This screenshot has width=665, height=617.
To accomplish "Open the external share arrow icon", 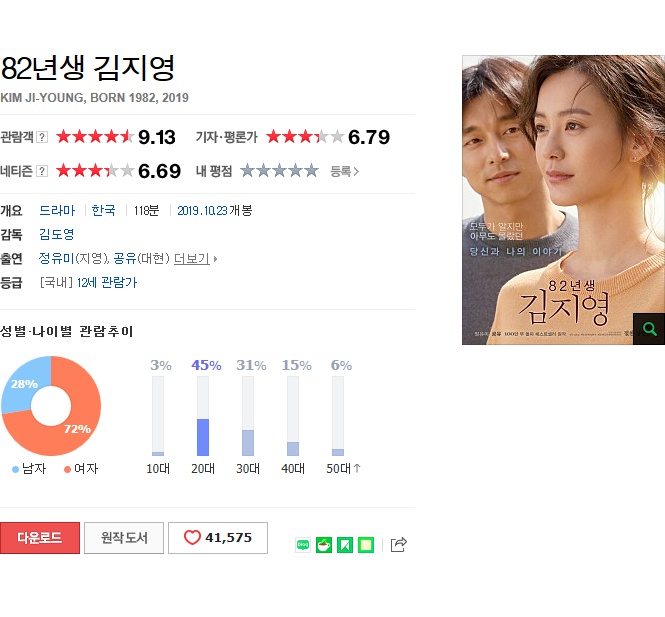I will pyautogui.click(x=398, y=544).
